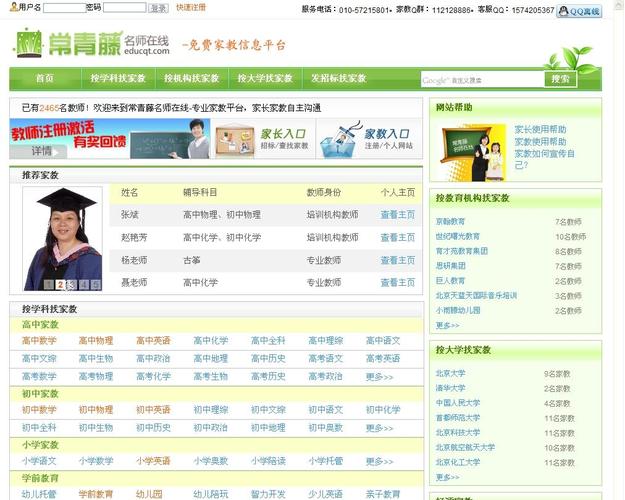625x500 pixels.
Task: Open the 幼儿托管 subject link
Action: (x=39, y=494)
